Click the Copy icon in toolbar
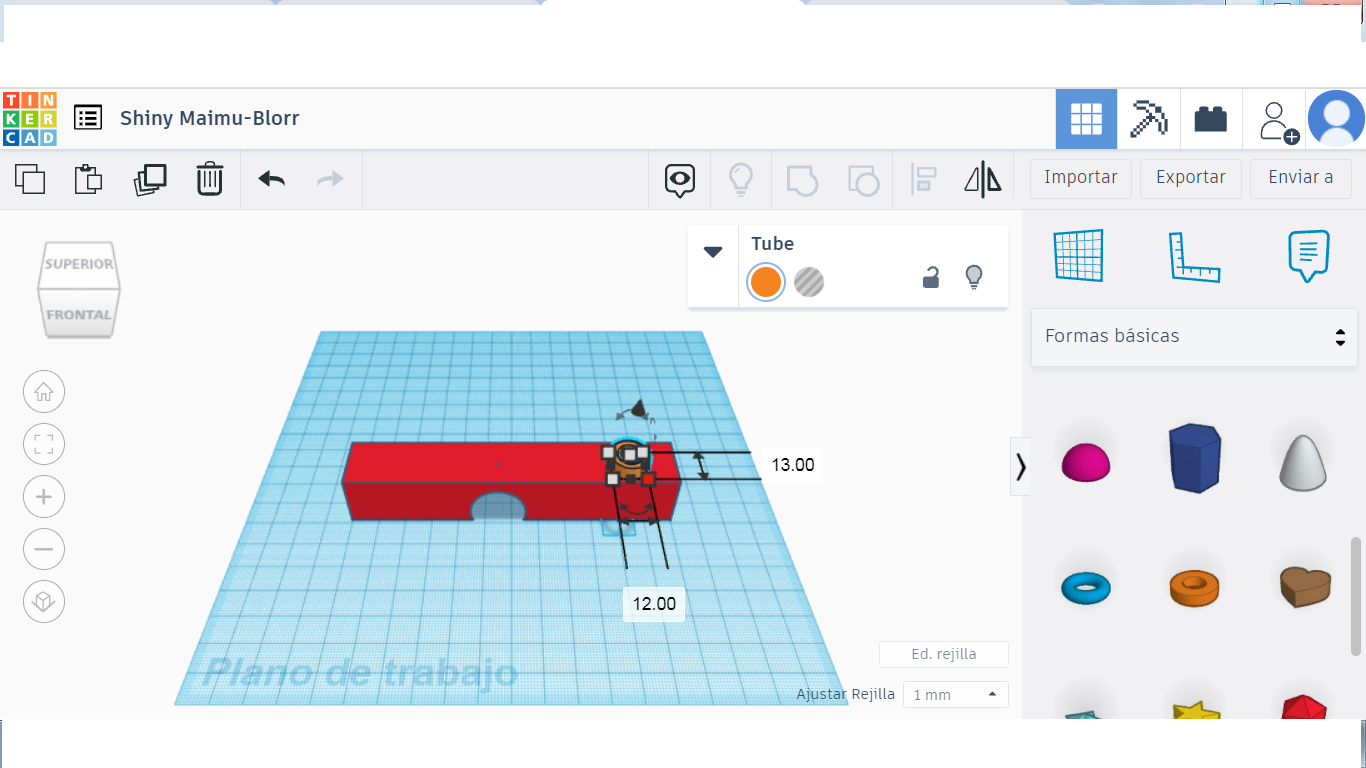 tap(30, 179)
